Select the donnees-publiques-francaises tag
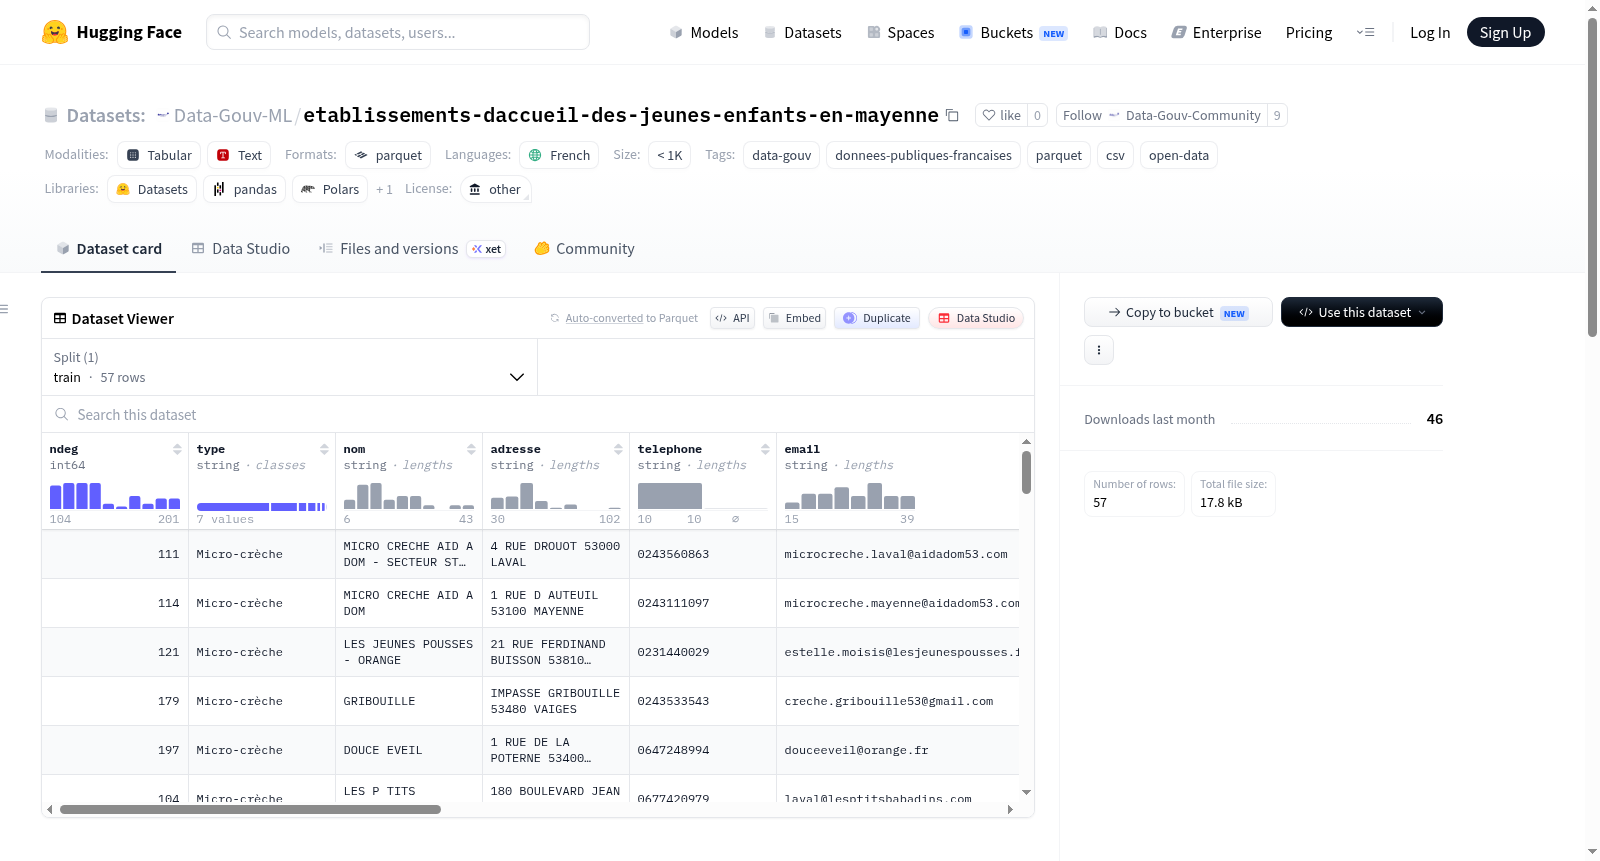The width and height of the screenshot is (1600, 861). (x=923, y=155)
